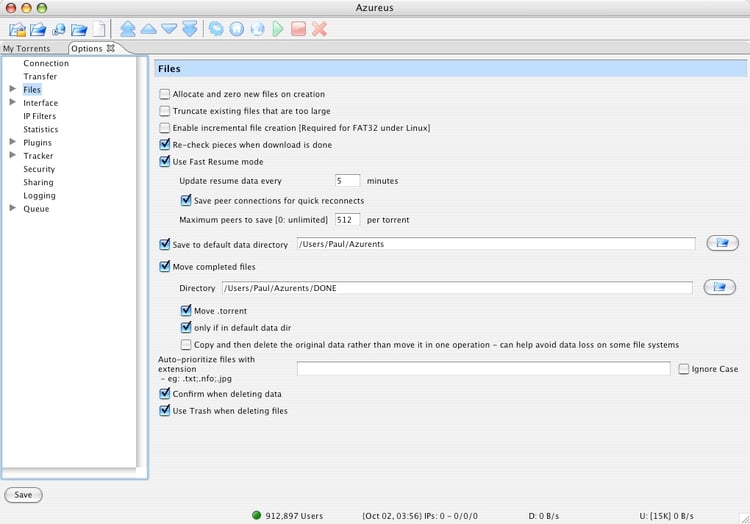Uncheck Re-check pieces when download is done

coord(165,144)
